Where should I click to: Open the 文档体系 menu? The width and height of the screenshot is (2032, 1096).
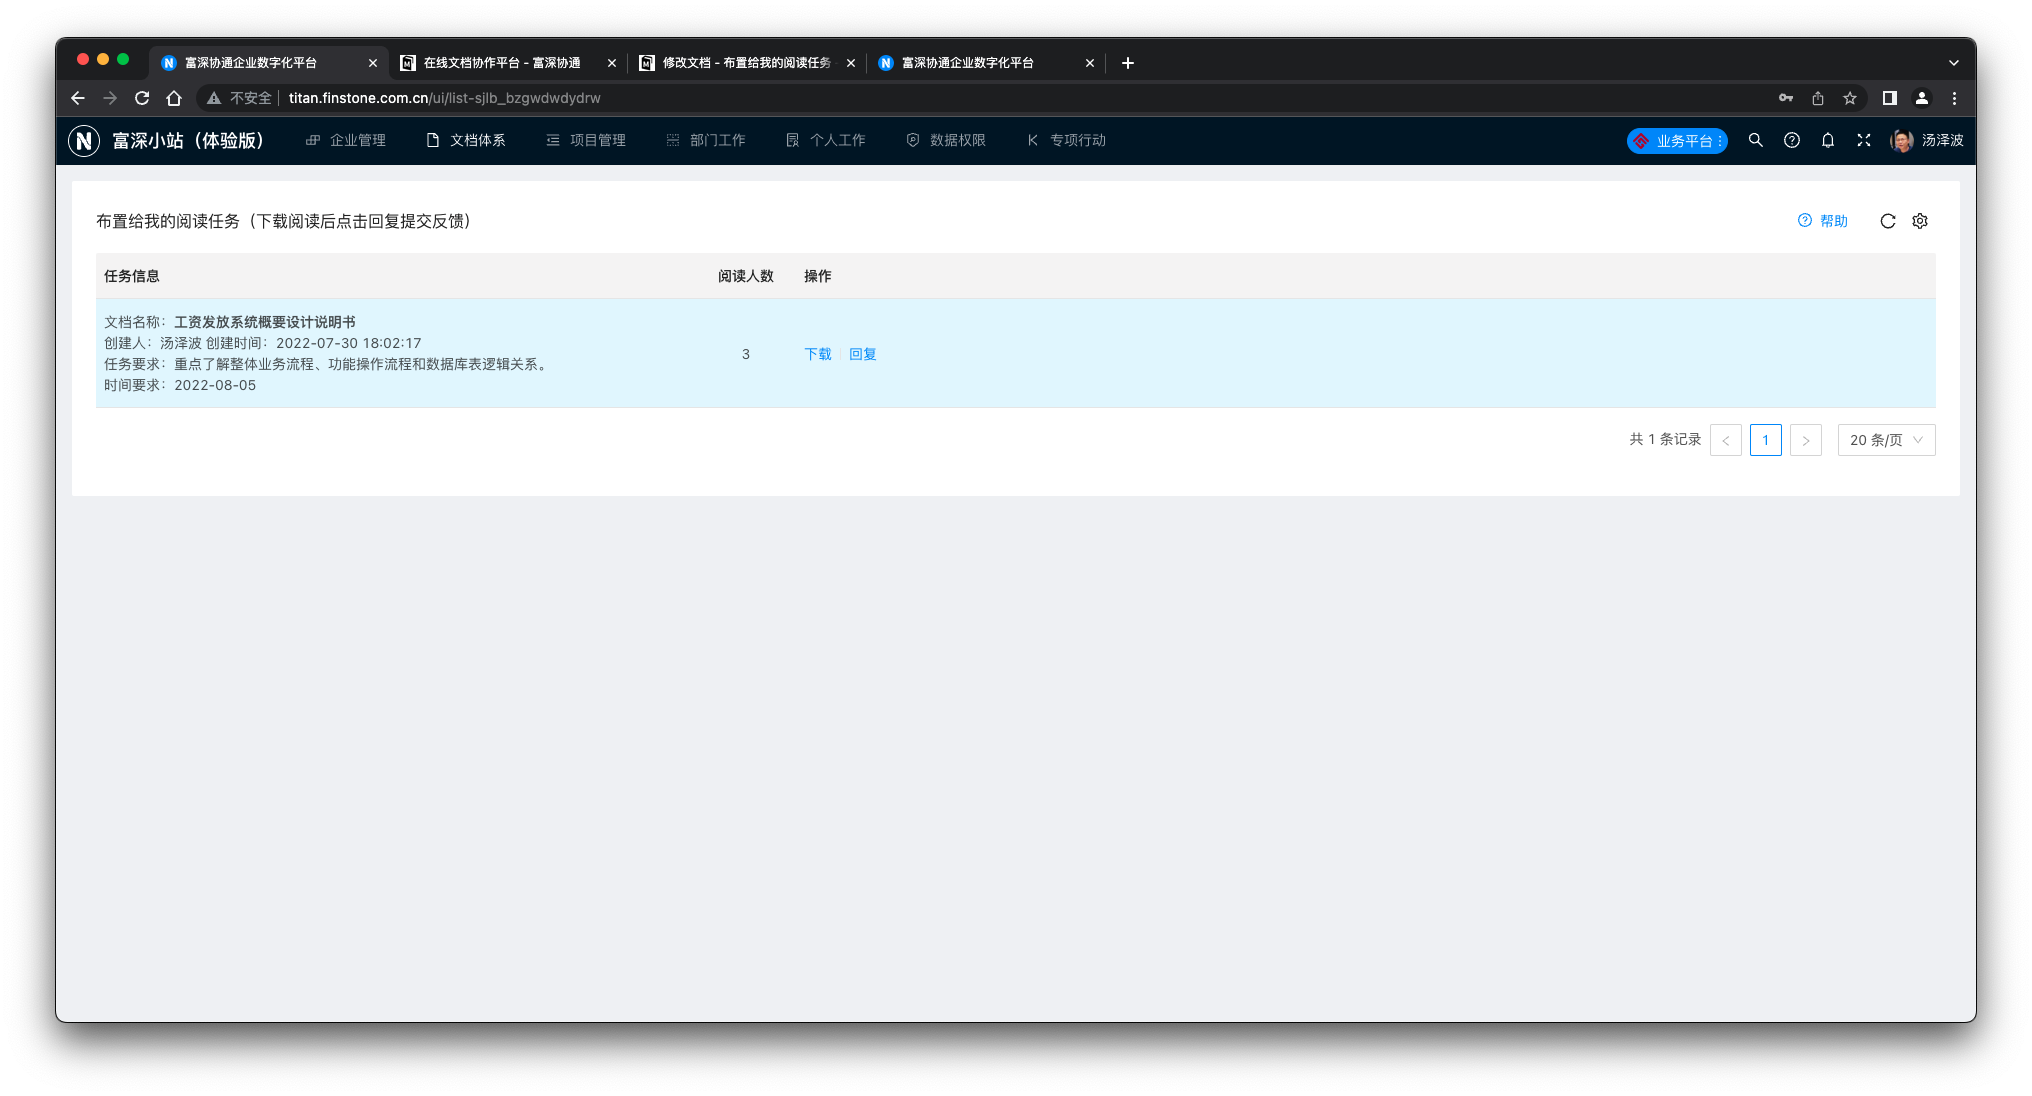(x=466, y=141)
